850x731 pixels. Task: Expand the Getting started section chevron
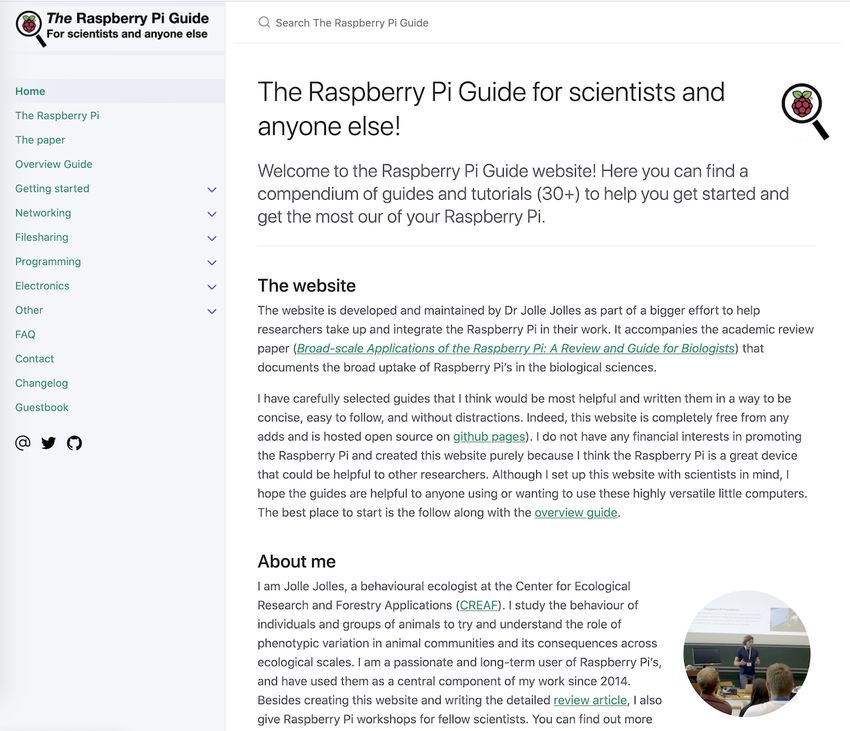click(212, 190)
